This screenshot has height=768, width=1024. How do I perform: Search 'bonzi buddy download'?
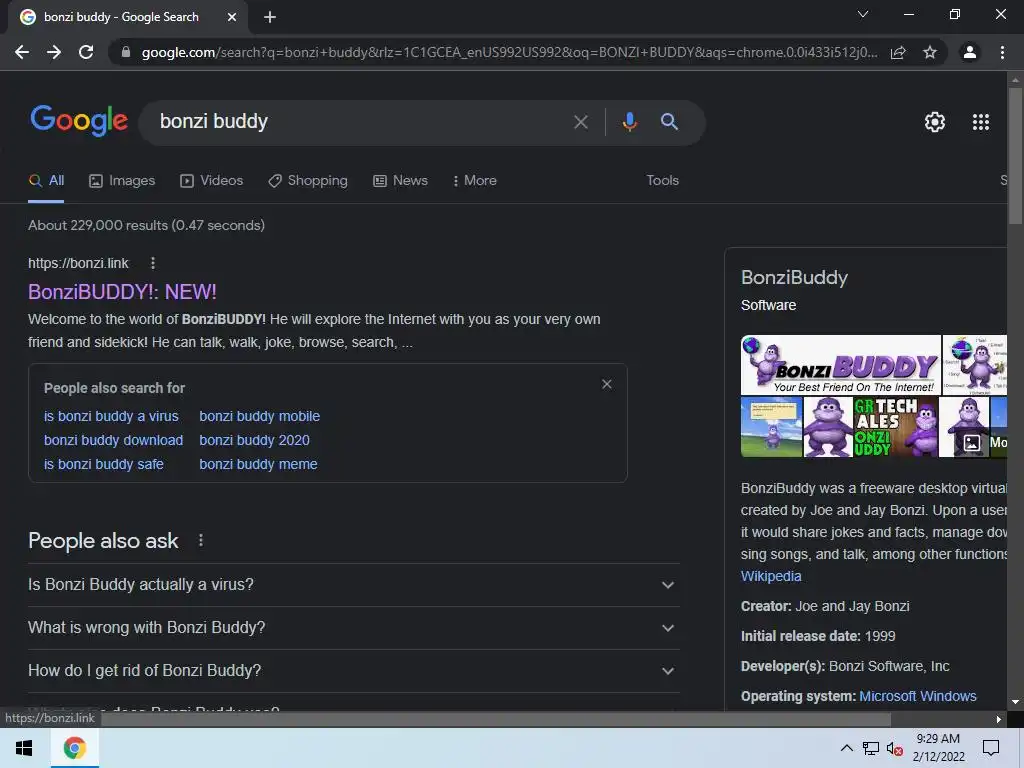pyautogui.click(x=113, y=440)
